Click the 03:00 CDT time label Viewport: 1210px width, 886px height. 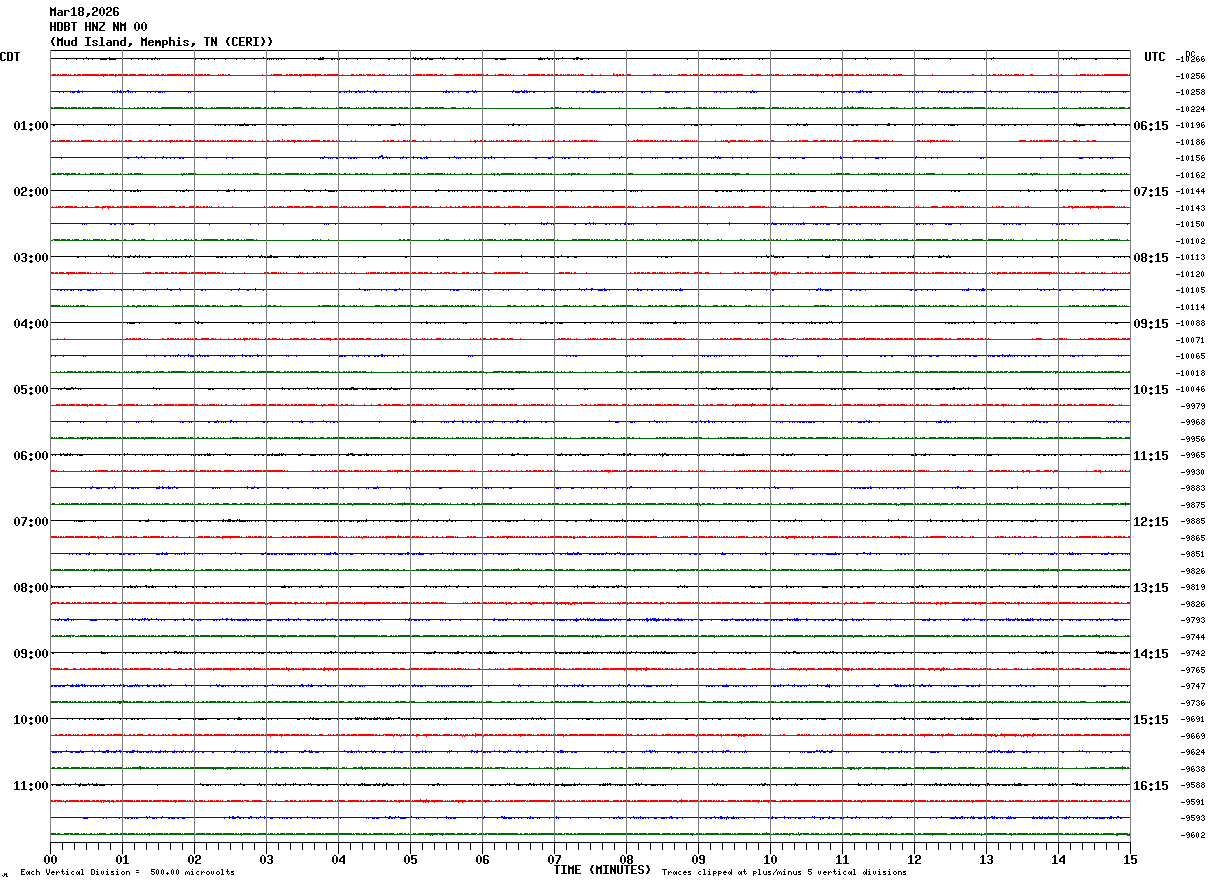pos(31,258)
